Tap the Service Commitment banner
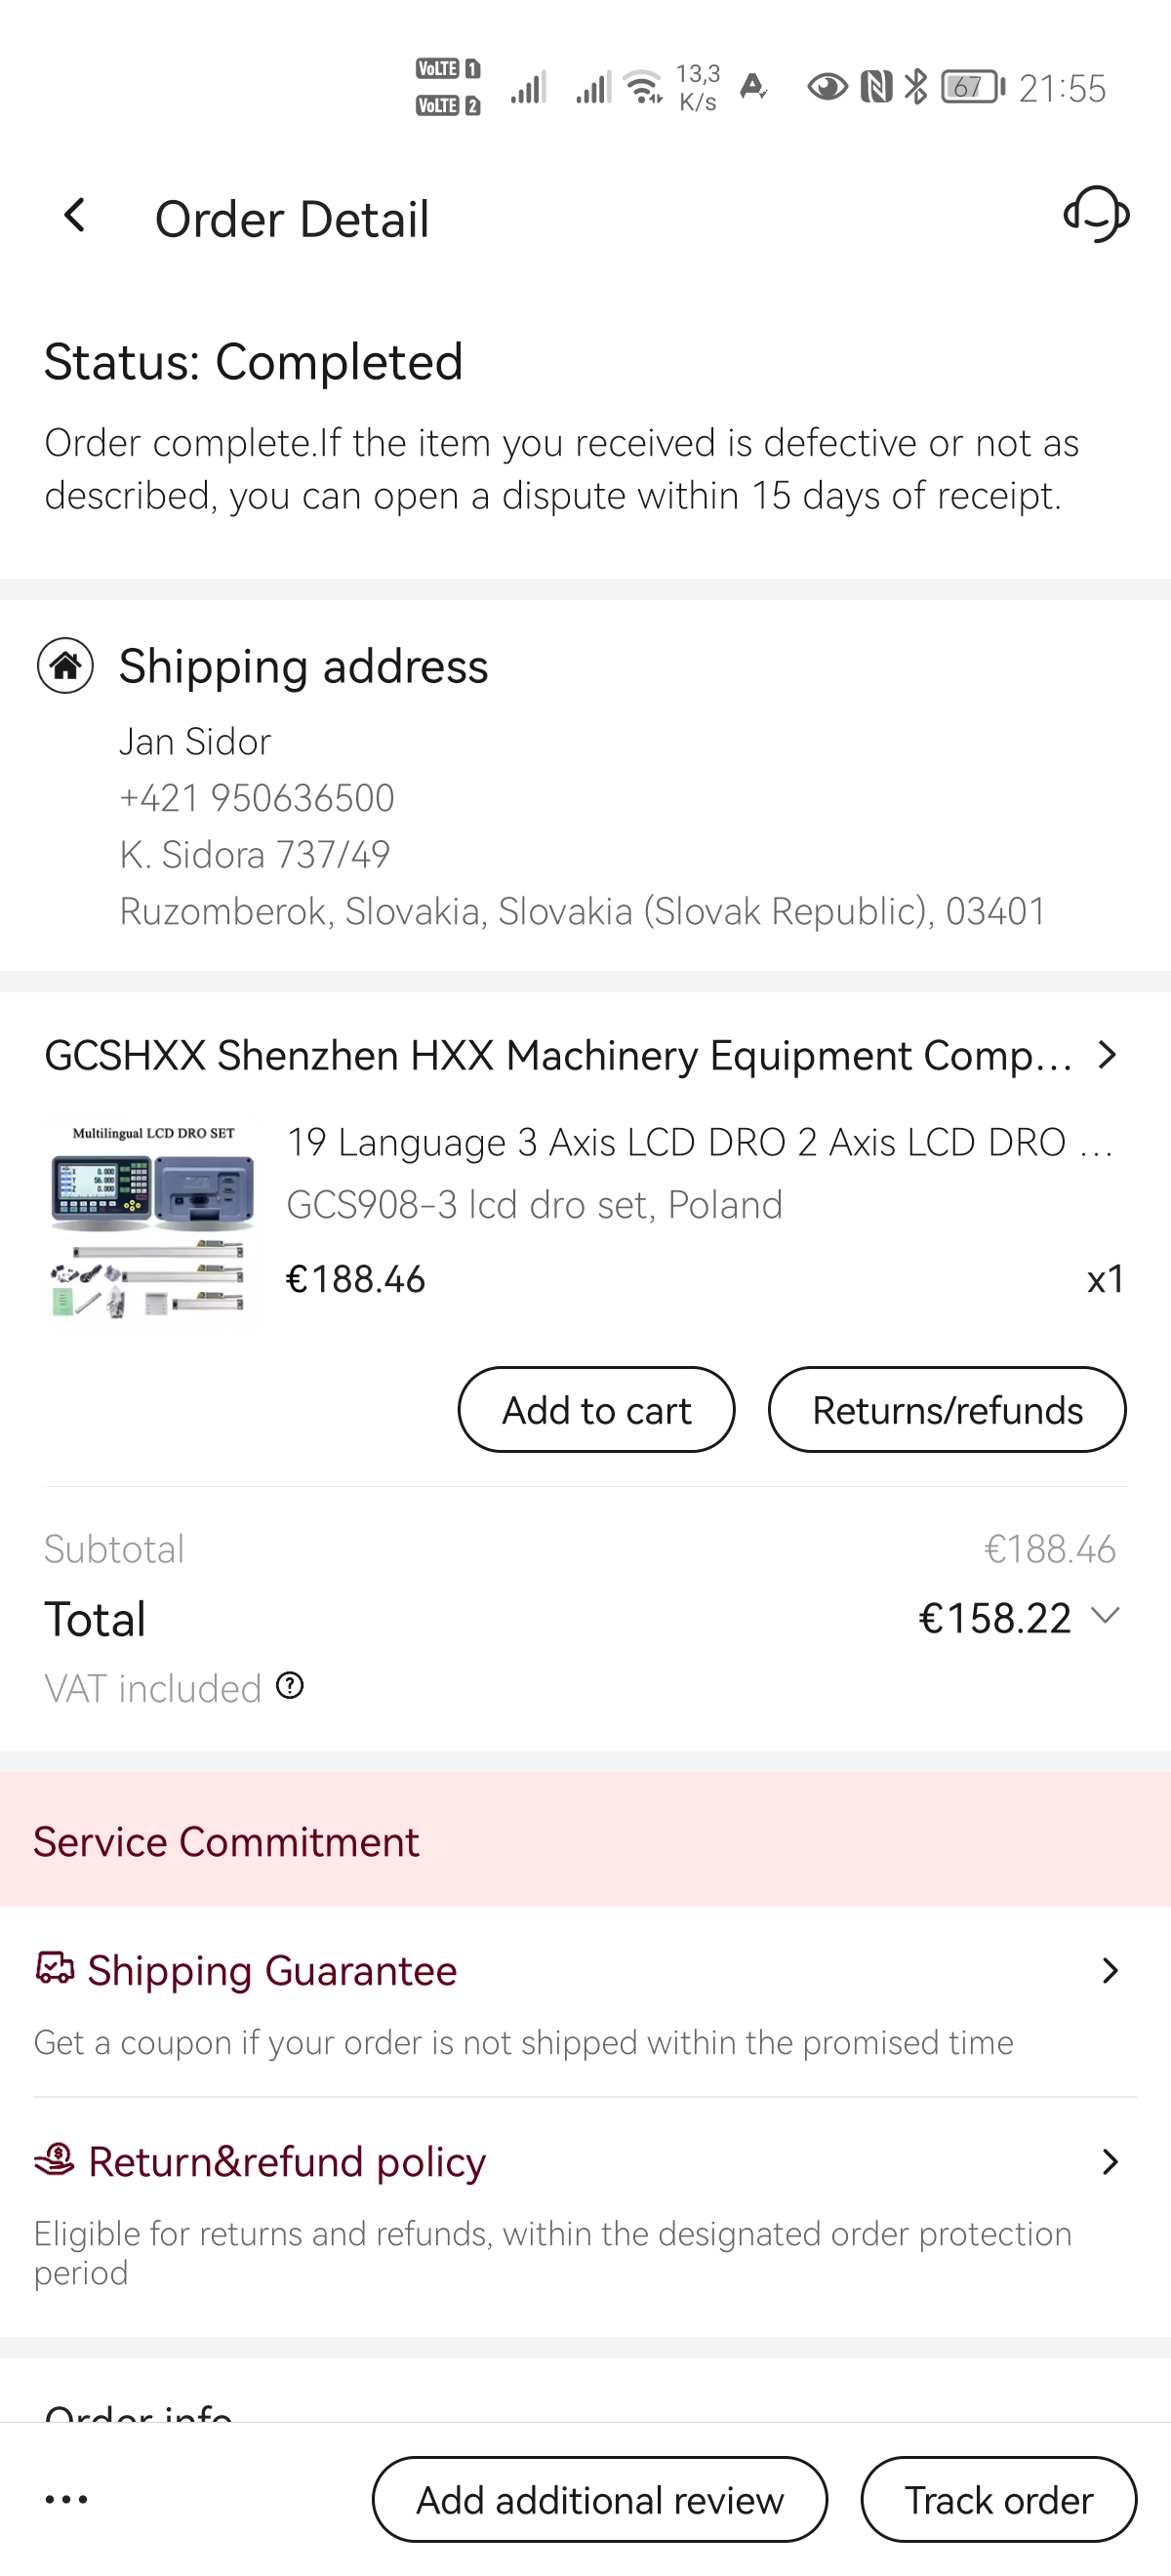Image resolution: width=1171 pixels, height=2576 pixels. [x=585, y=1840]
